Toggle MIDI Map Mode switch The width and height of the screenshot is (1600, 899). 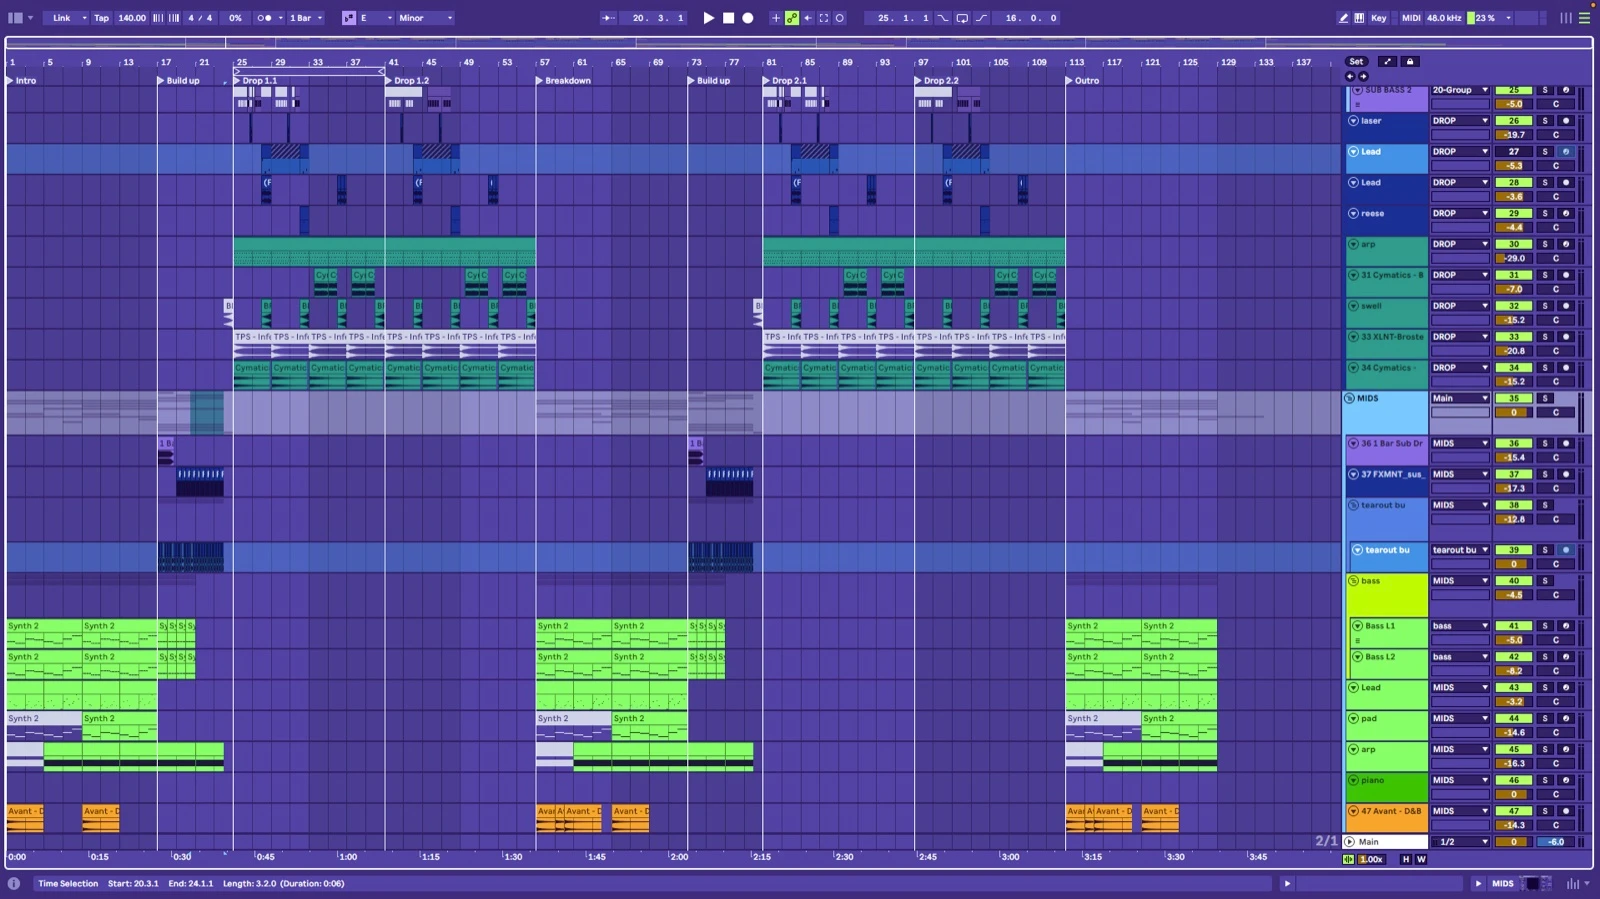pyautogui.click(x=1411, y=18)
